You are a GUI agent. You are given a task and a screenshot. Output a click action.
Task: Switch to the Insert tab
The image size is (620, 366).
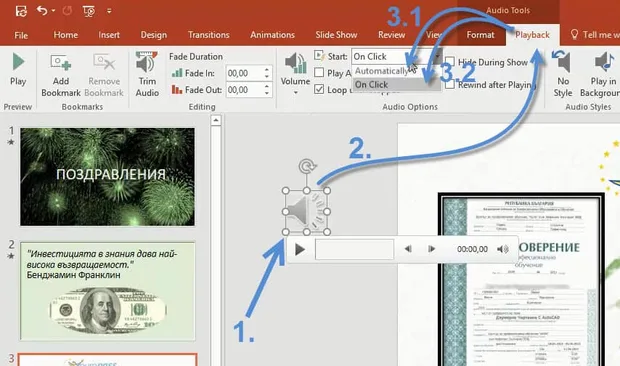tap(109, 35)
